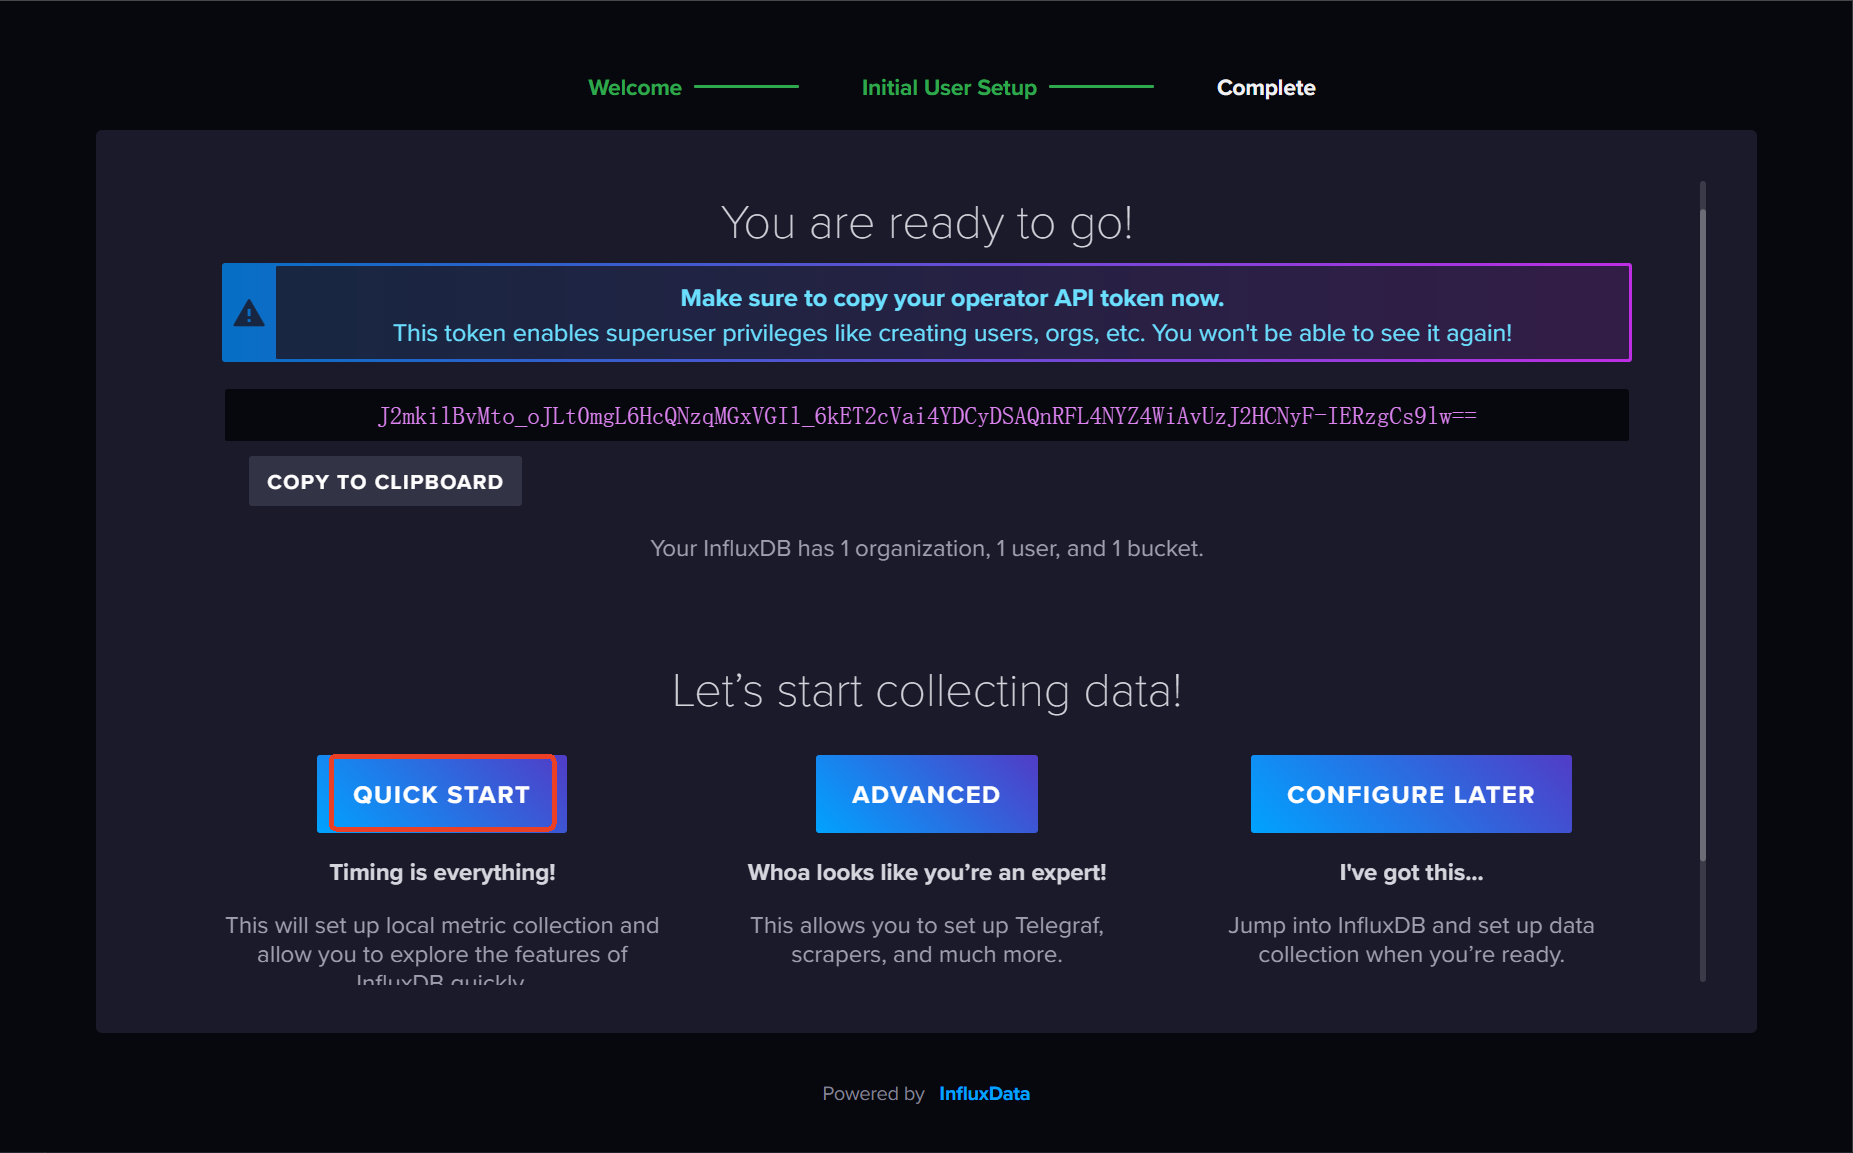The height and width of the screenshot is (1153, 1853).
Task: Click "Make sure to copy your operator API token now." text
Action: click(x=952, y=298)
